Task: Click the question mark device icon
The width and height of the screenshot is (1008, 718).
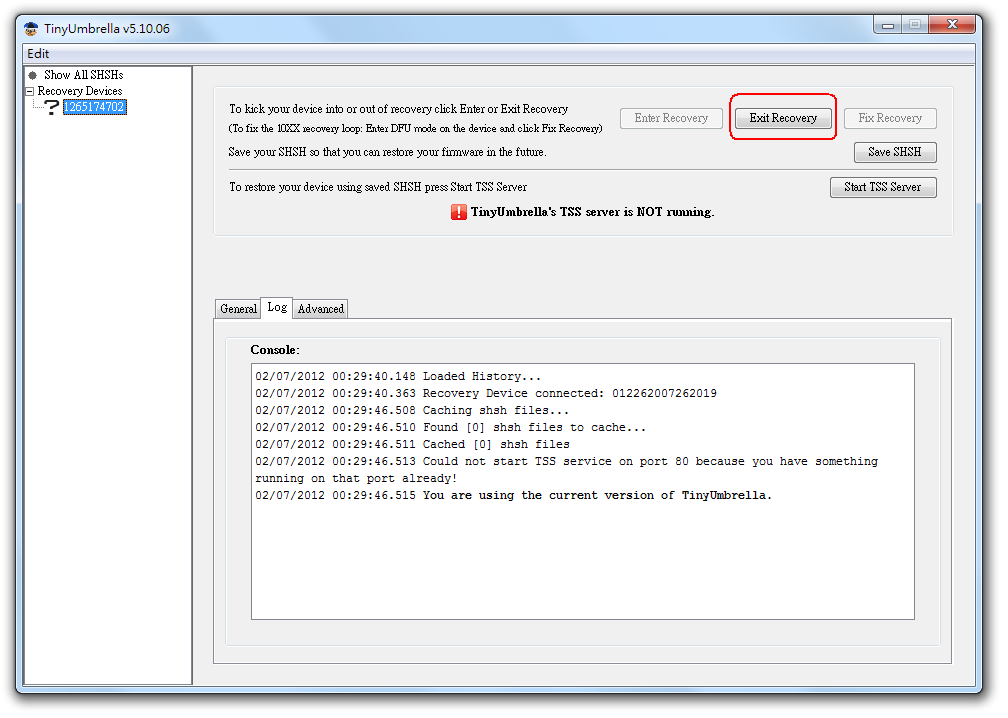Action: point(51,107)
